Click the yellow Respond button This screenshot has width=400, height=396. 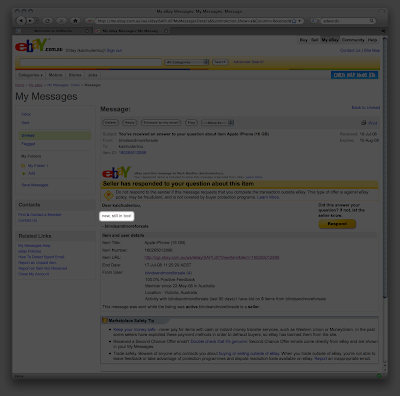pos(337,224)
